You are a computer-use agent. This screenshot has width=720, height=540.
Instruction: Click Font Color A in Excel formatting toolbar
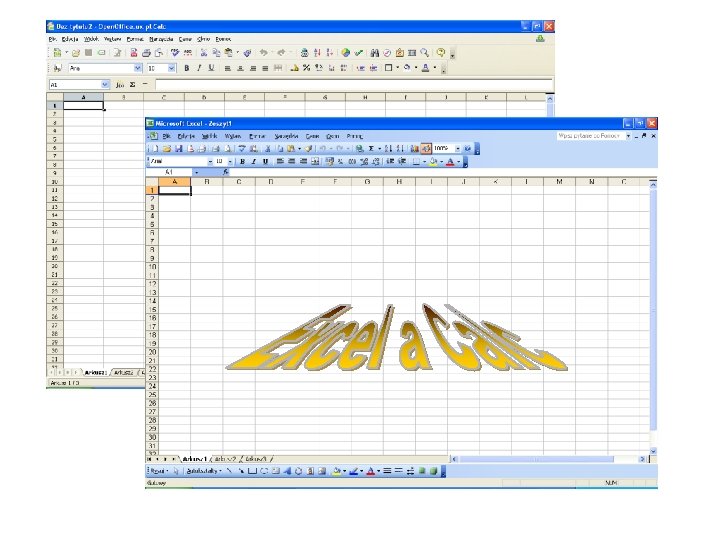450,161
